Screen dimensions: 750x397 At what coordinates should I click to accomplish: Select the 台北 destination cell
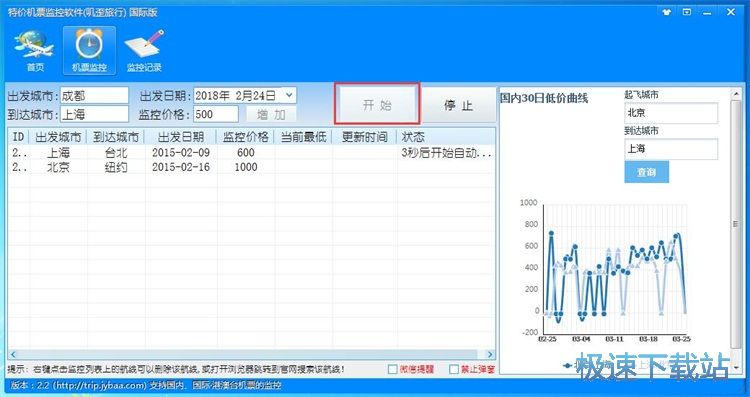[116, 153]
